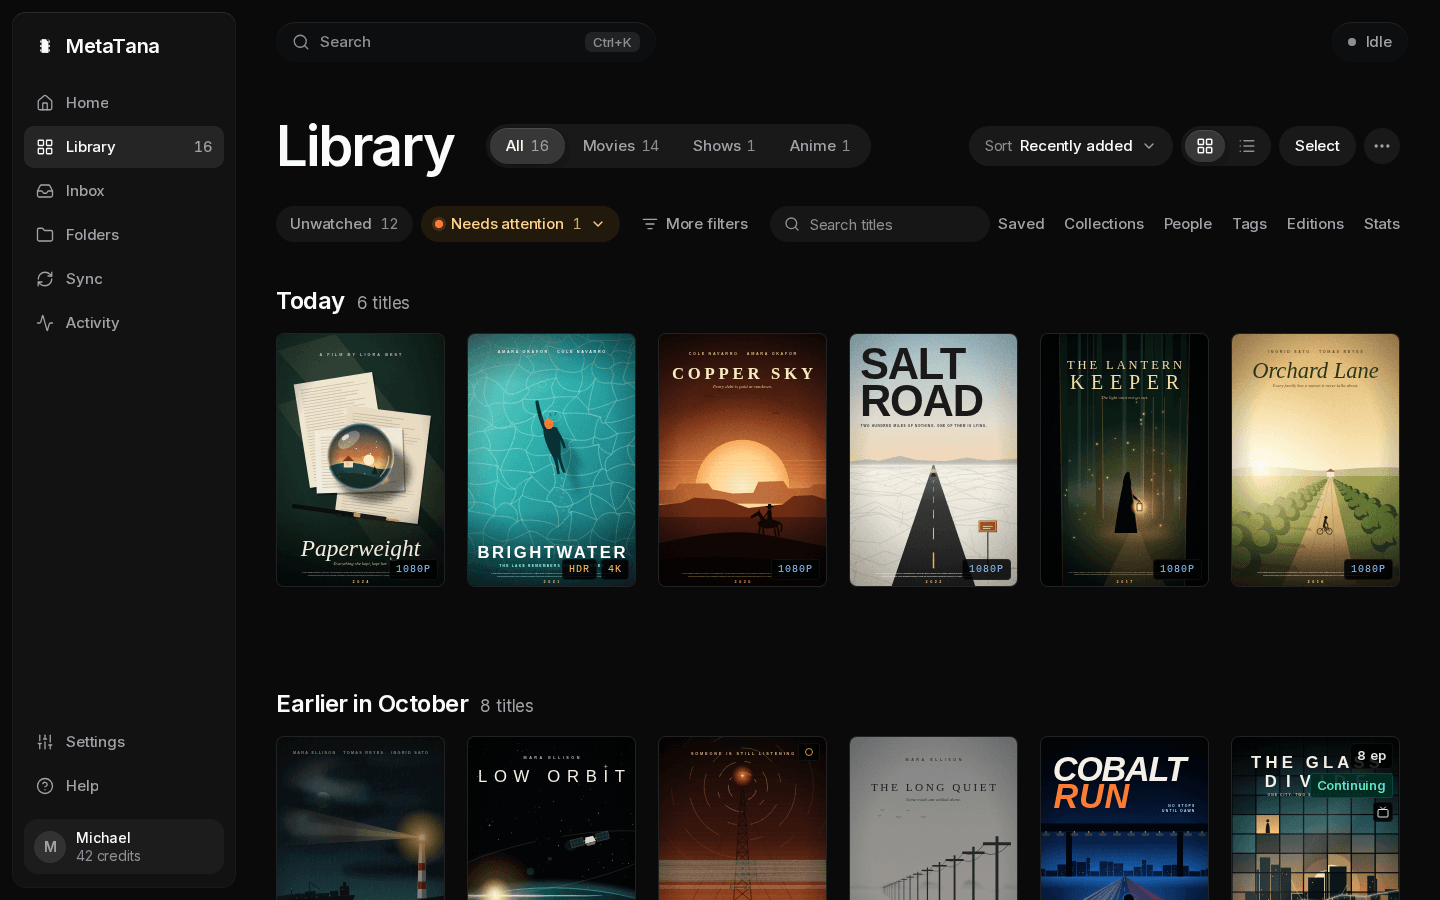Viewport: 1440px width, 900px height.
Task: Click the Idle status indicator
Action: 1370,42
